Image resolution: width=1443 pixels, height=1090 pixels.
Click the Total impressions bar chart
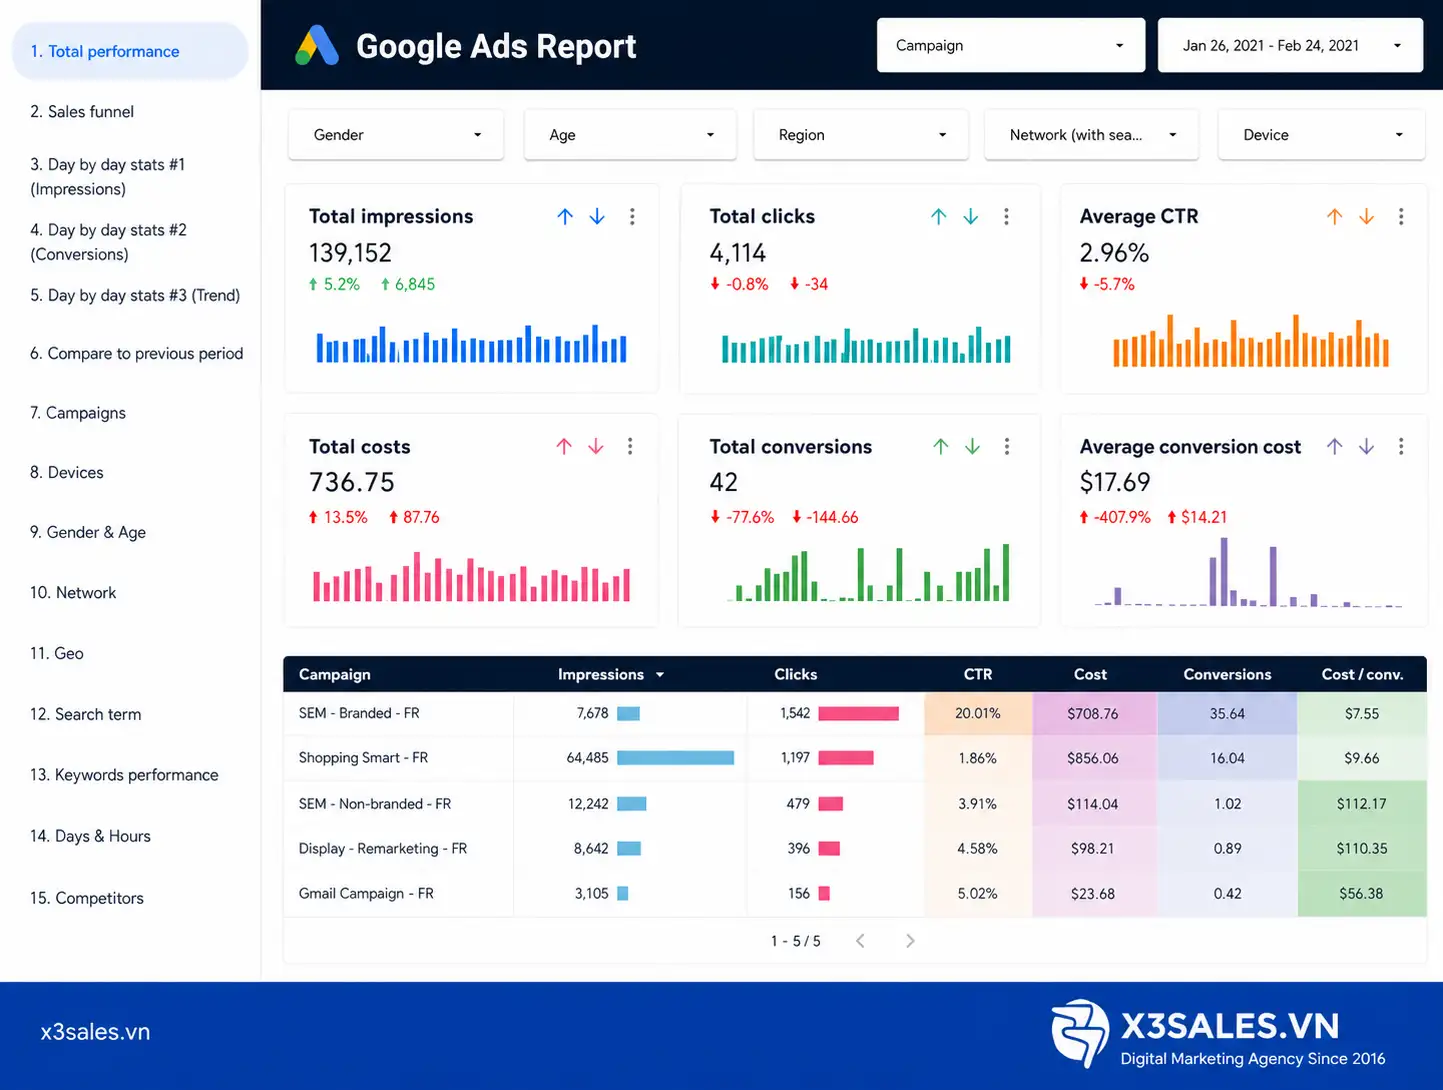click(471, 343)
